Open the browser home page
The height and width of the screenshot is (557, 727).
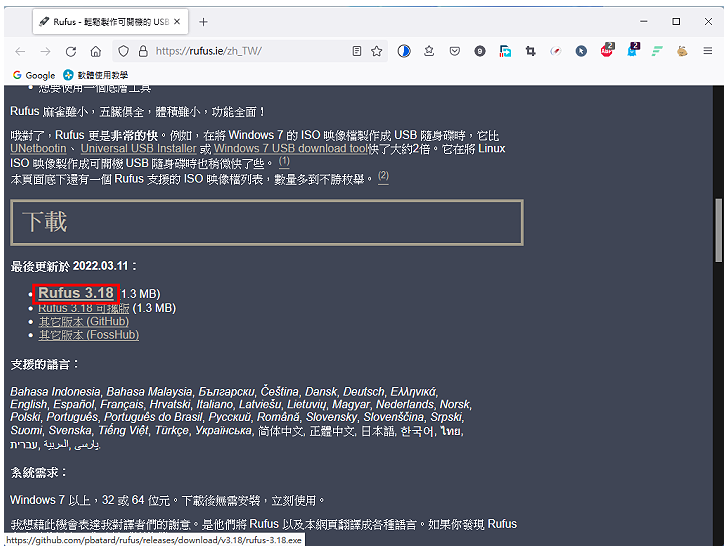96,51
